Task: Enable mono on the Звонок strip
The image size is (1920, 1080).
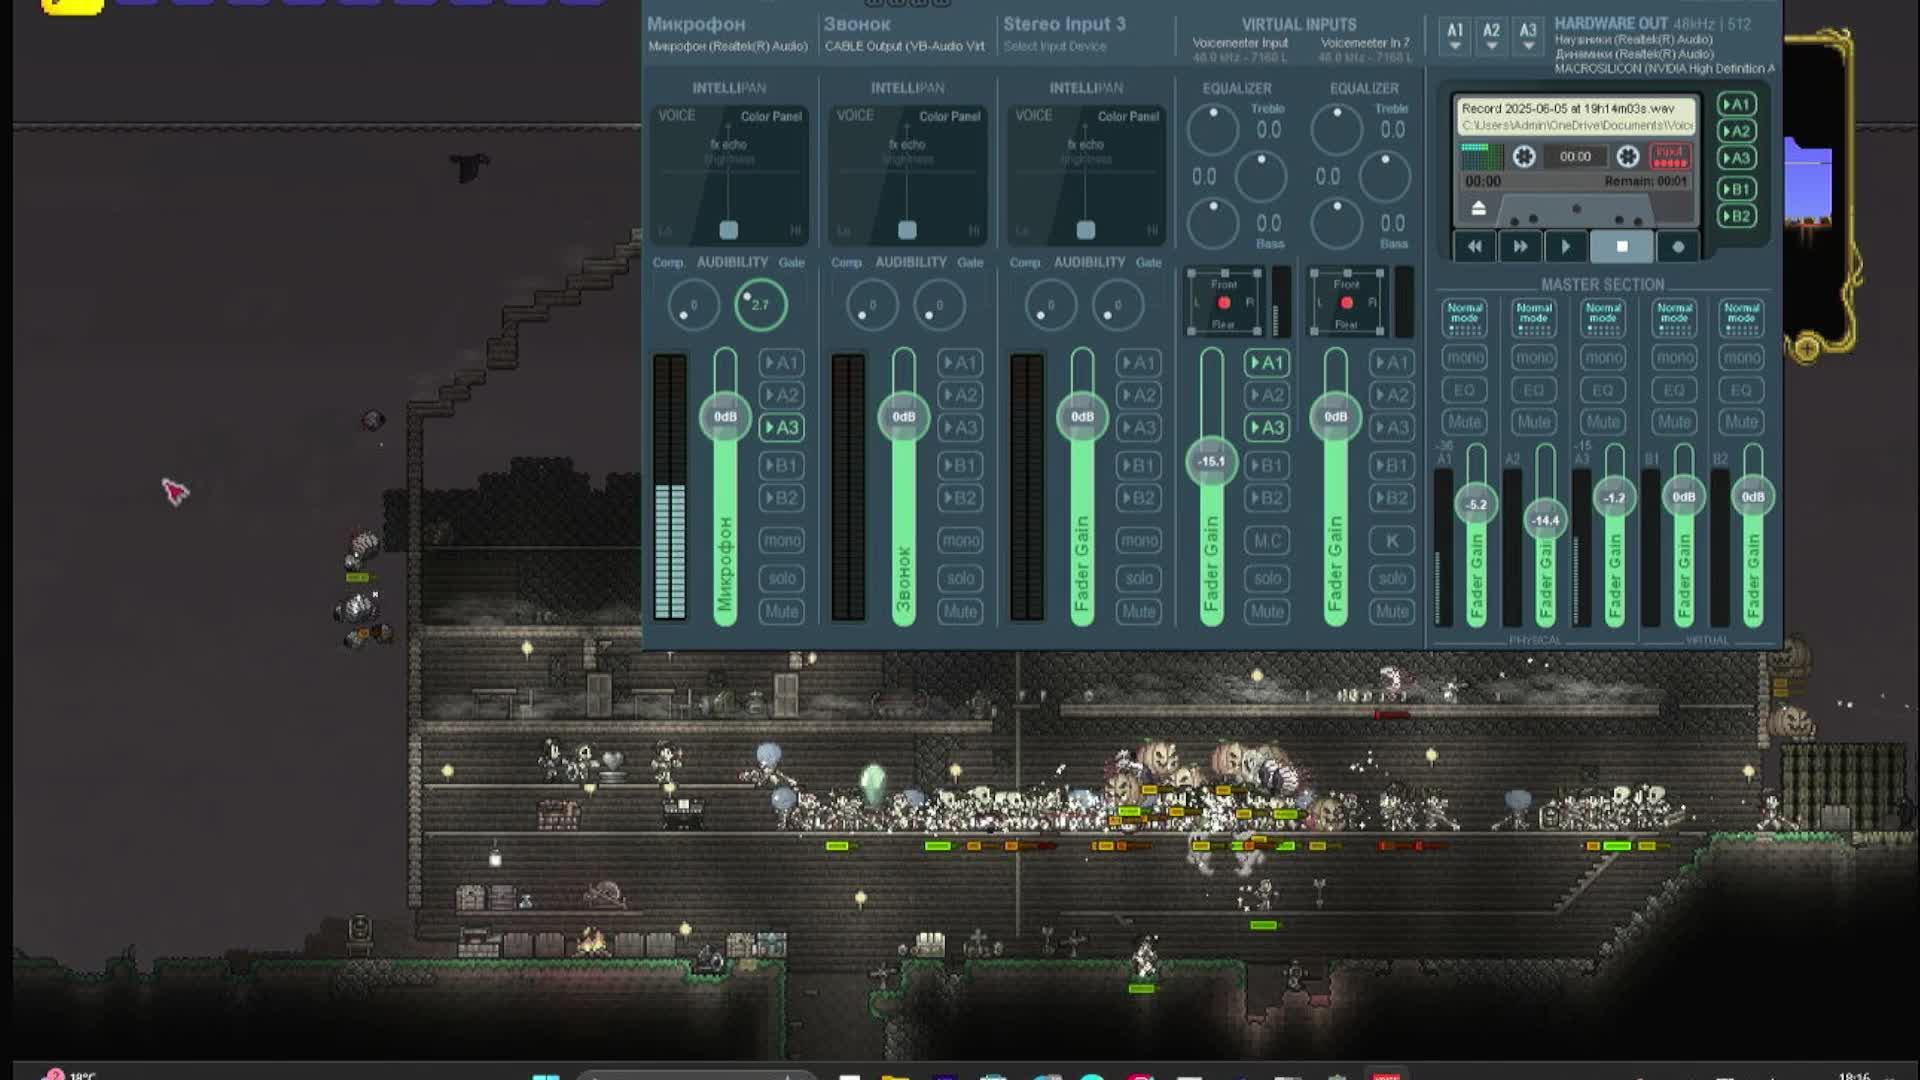Action: (x=959, y=539)
